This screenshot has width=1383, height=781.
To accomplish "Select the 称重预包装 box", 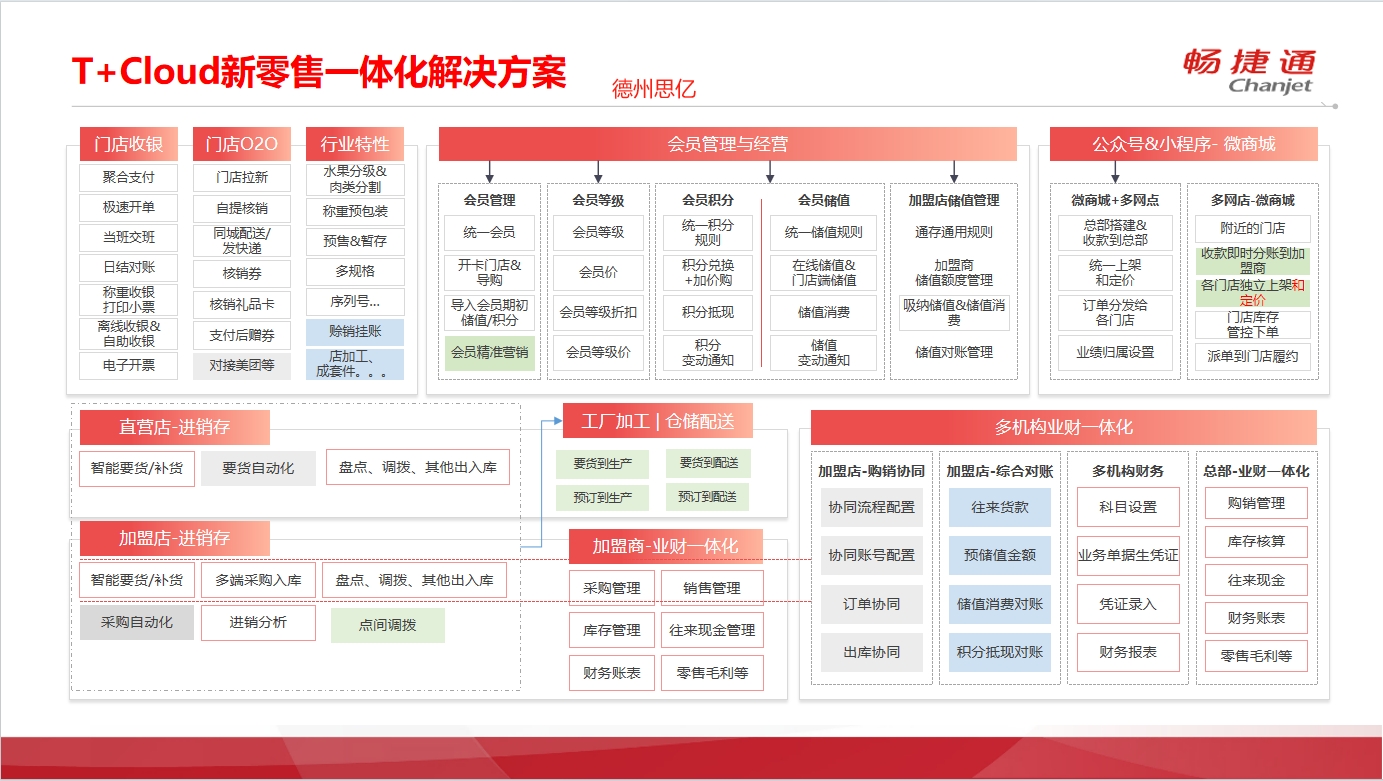I will 355,212.
